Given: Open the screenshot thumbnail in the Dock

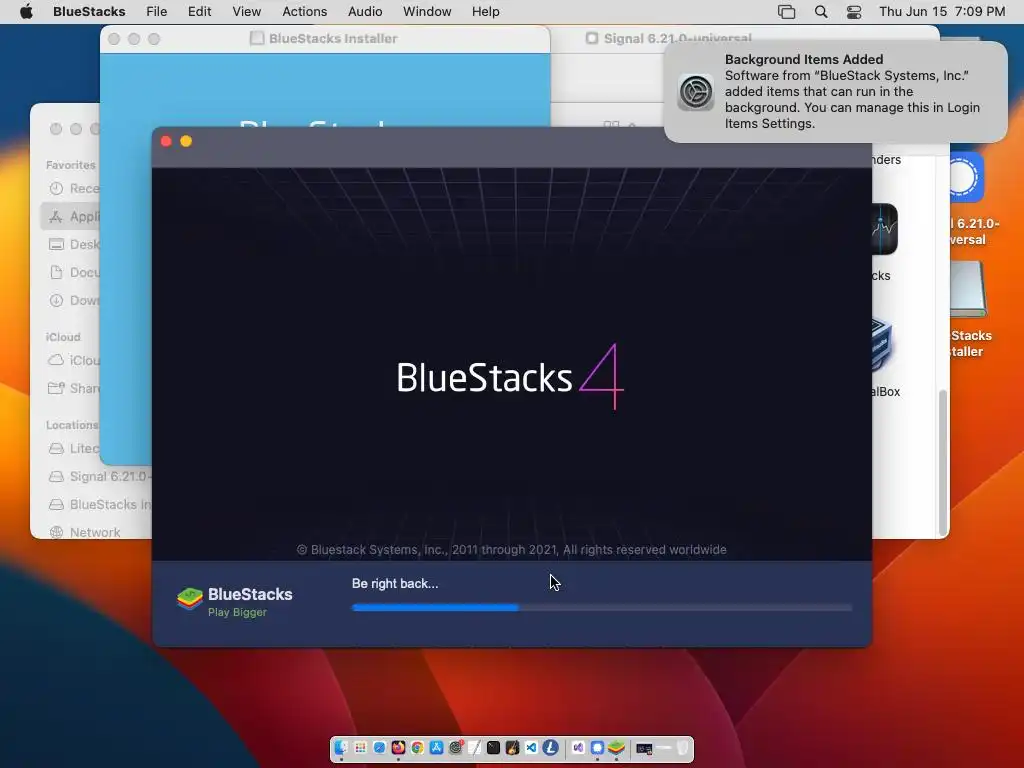Looking at the screenshot, I should click(645, 748).
